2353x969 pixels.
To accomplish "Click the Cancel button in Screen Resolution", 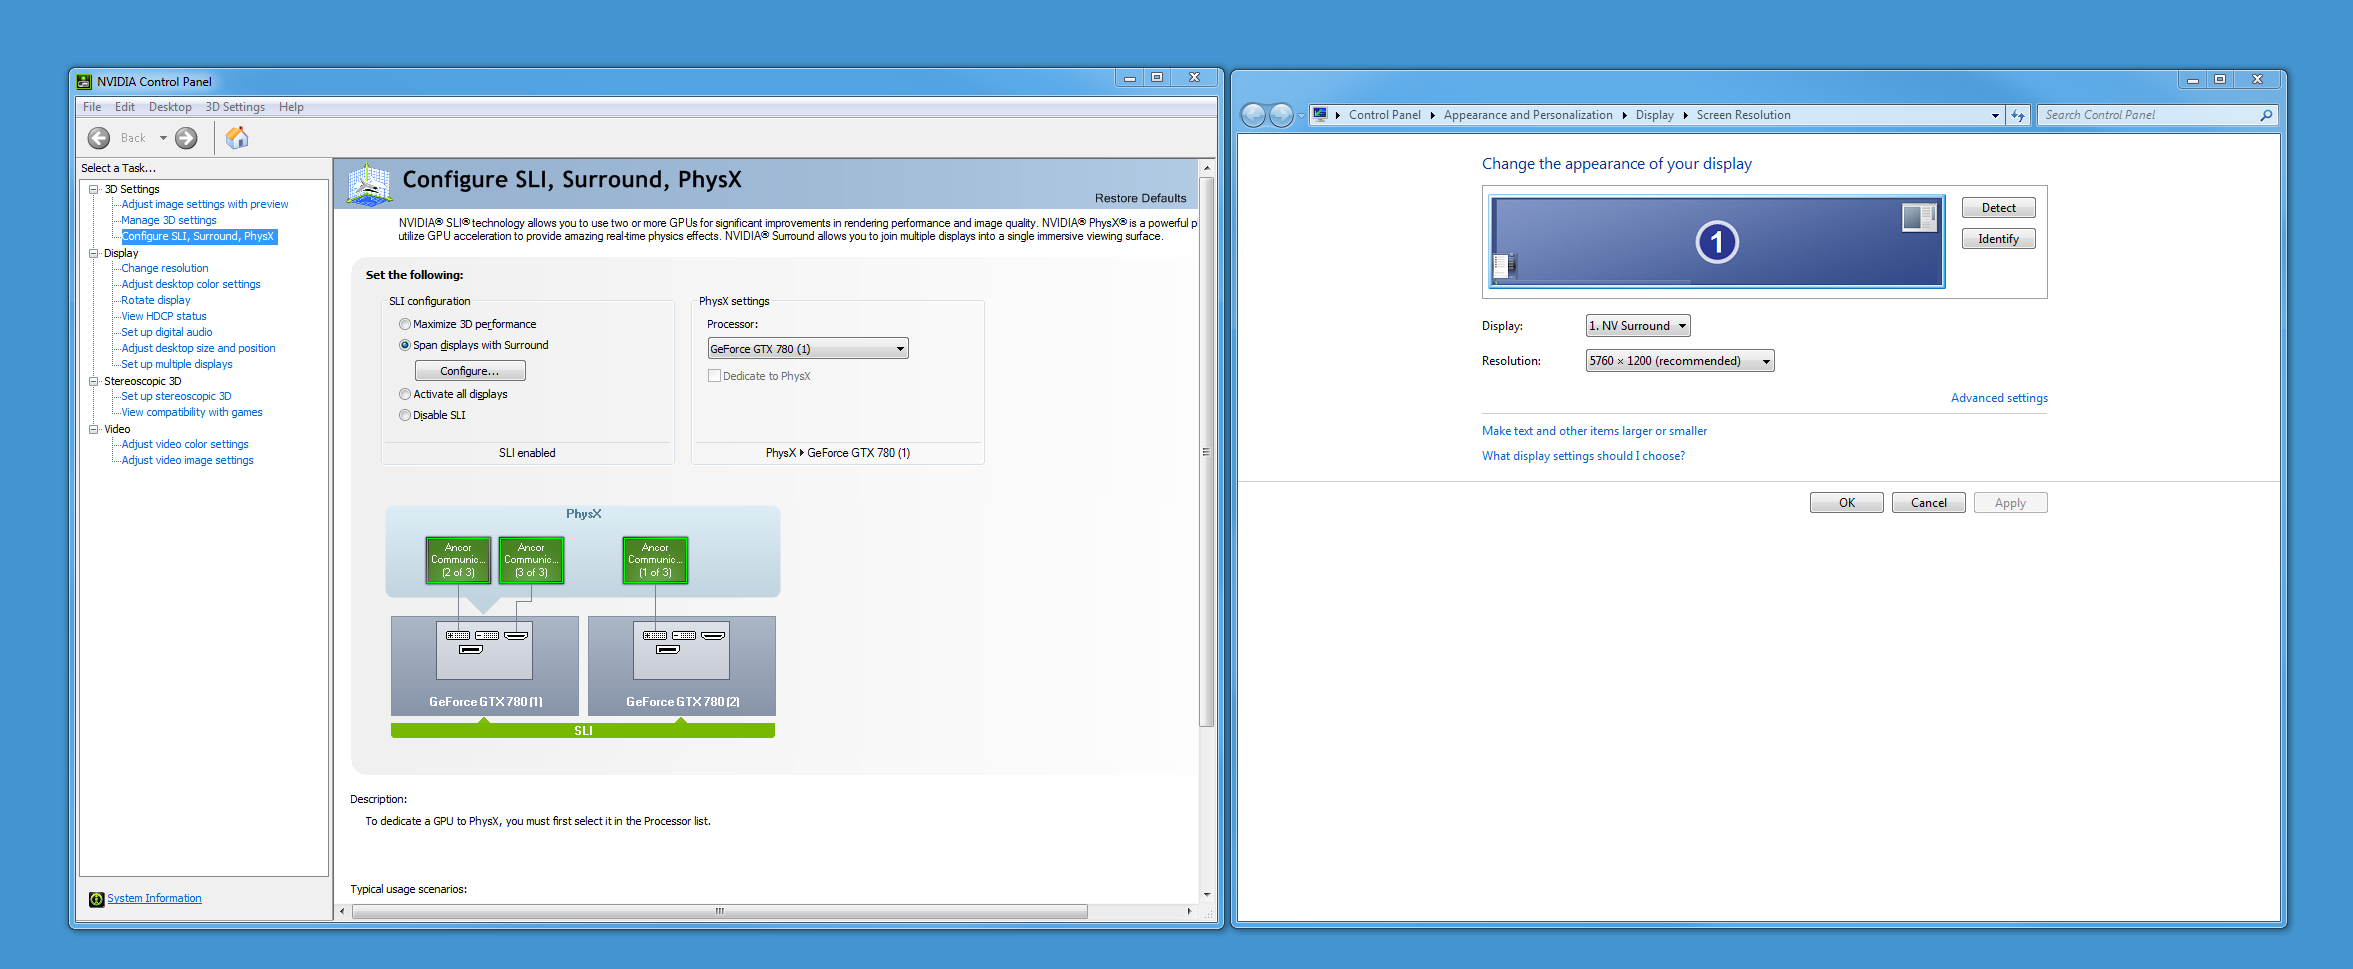I will click(x=1928, y=503).
